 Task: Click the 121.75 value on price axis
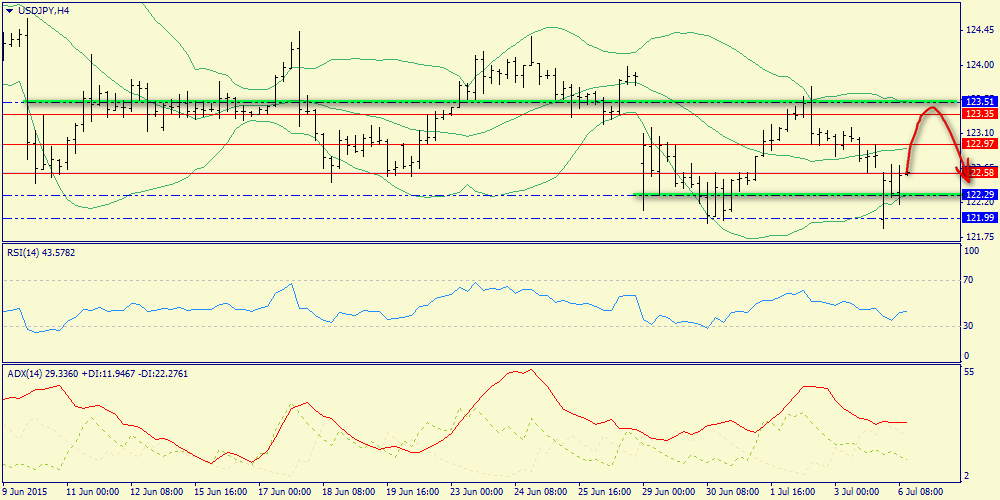(x=977, y=237)
